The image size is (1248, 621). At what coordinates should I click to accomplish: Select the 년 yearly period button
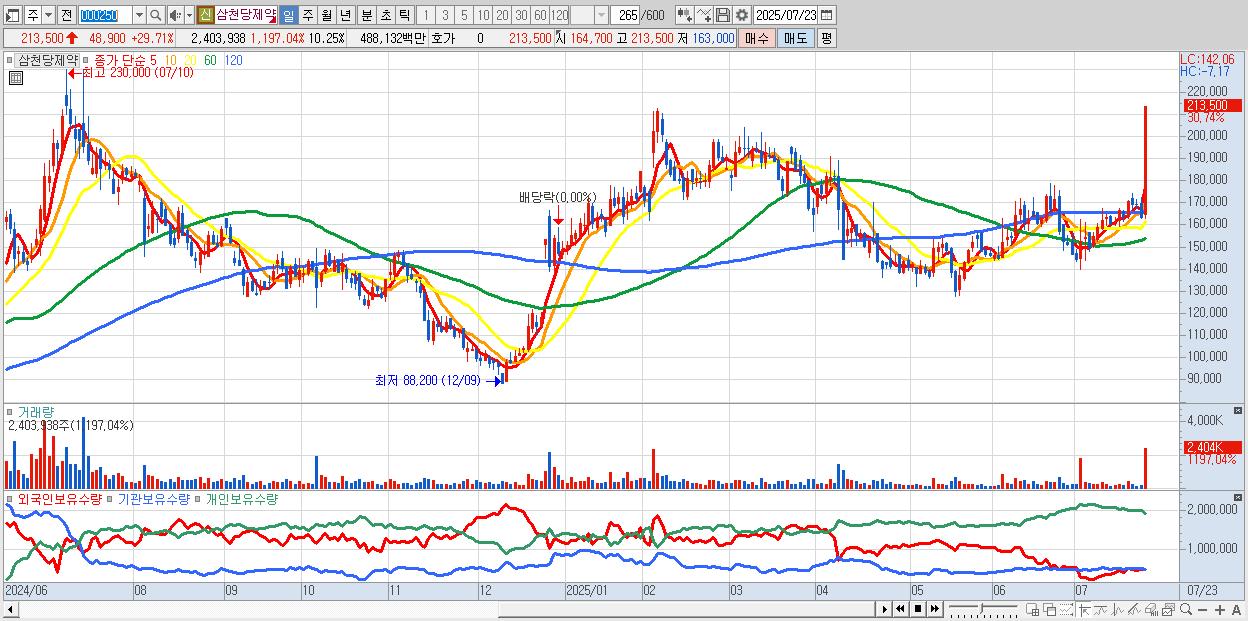345,15
